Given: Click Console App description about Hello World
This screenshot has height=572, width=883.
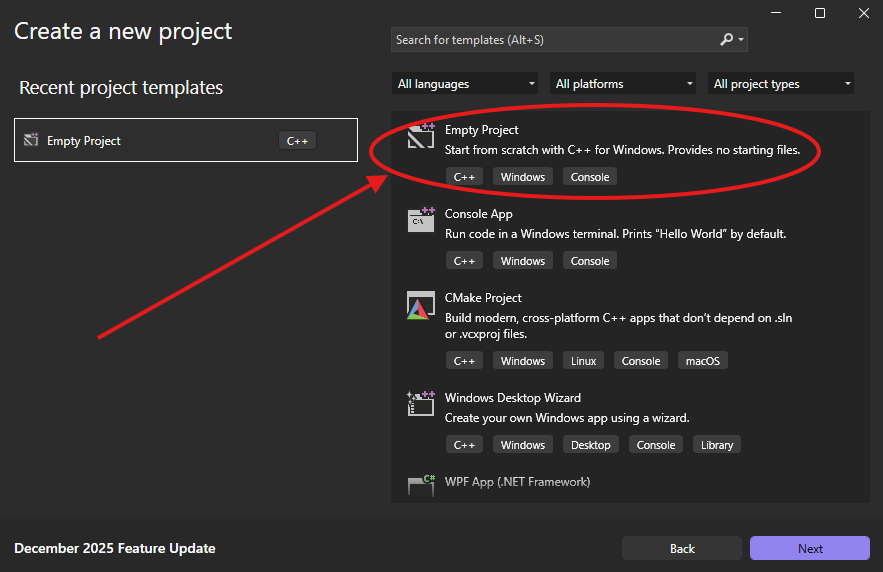Looking at the screenshot, I should click(616, 234).
